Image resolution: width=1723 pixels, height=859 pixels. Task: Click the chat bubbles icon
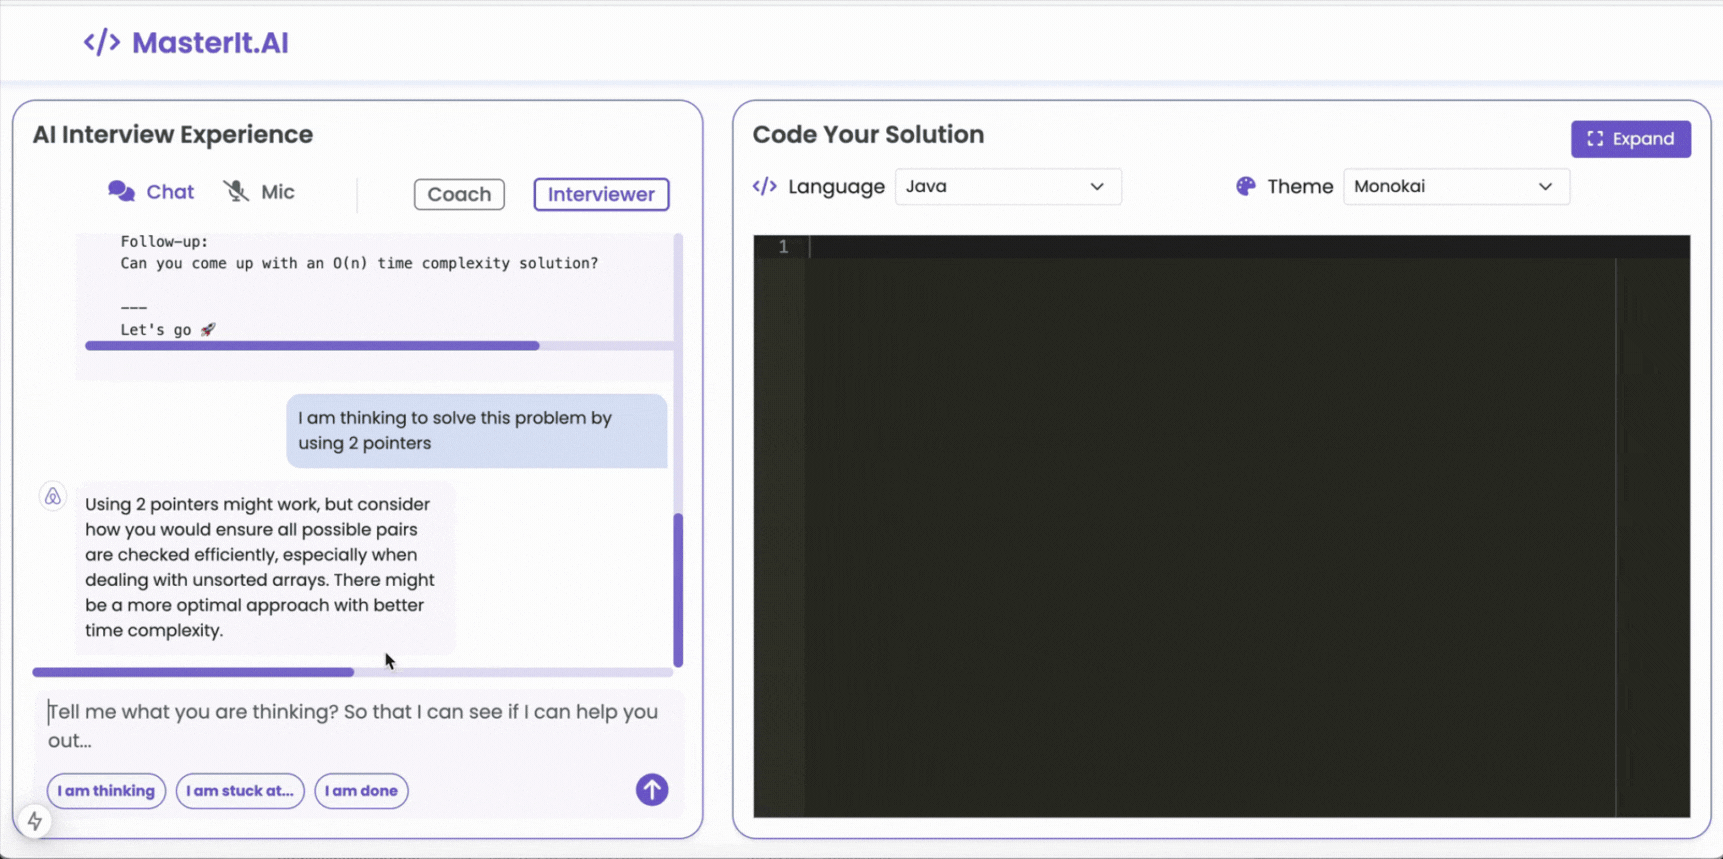[121, 192]
